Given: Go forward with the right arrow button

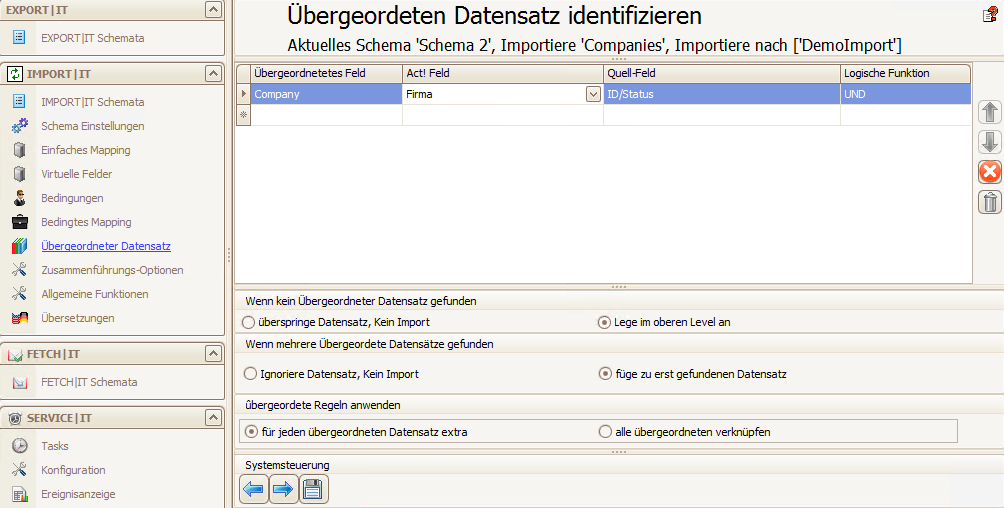Looking at the screenshot, I should pyautogui.click(x=283, y=489).
